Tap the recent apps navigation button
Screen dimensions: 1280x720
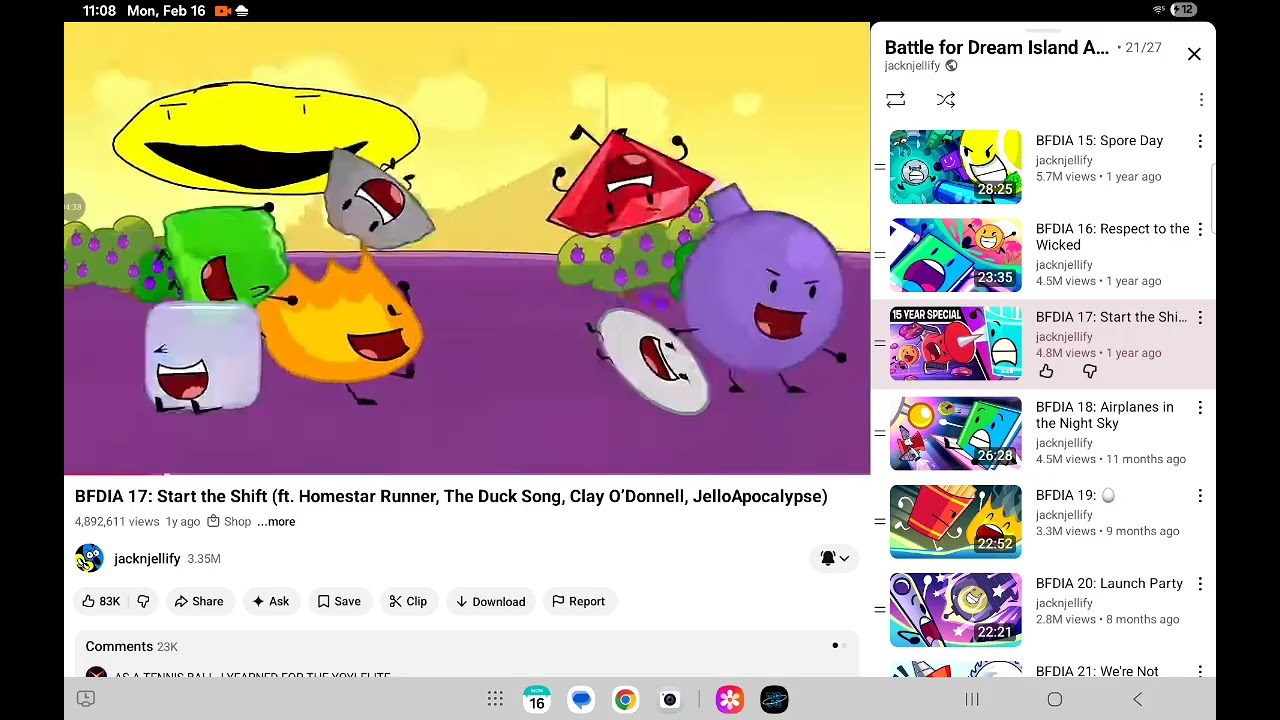[x=972, y=699]
